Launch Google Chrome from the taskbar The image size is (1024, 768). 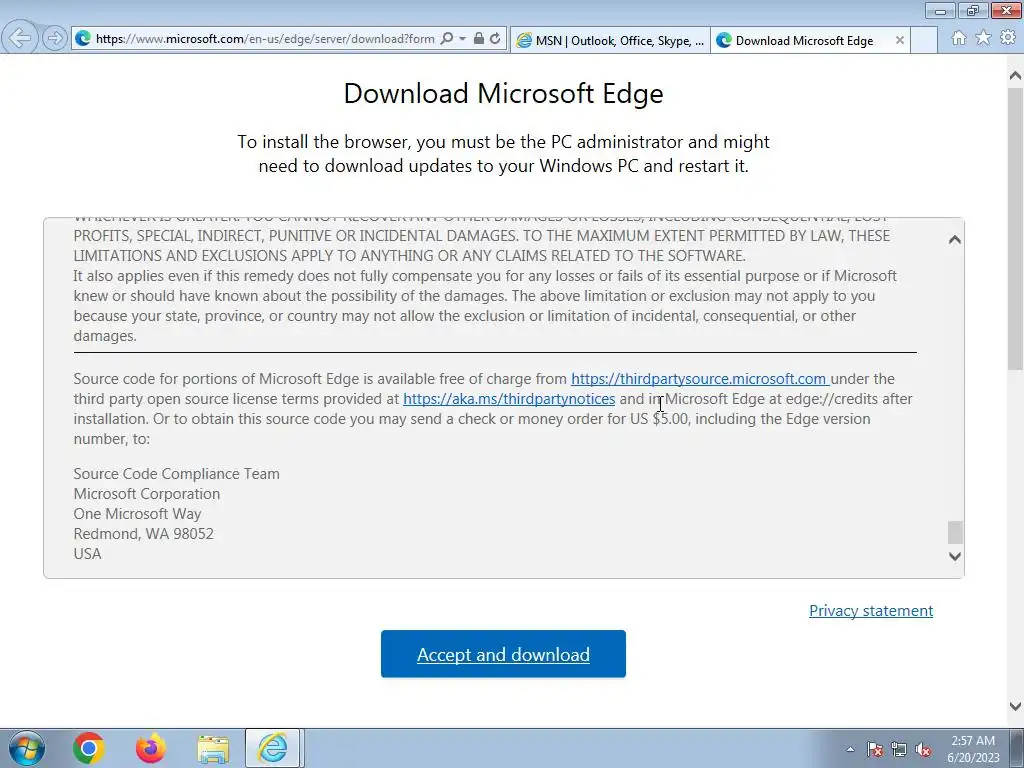pyautogui.click(x=89, y=748)
